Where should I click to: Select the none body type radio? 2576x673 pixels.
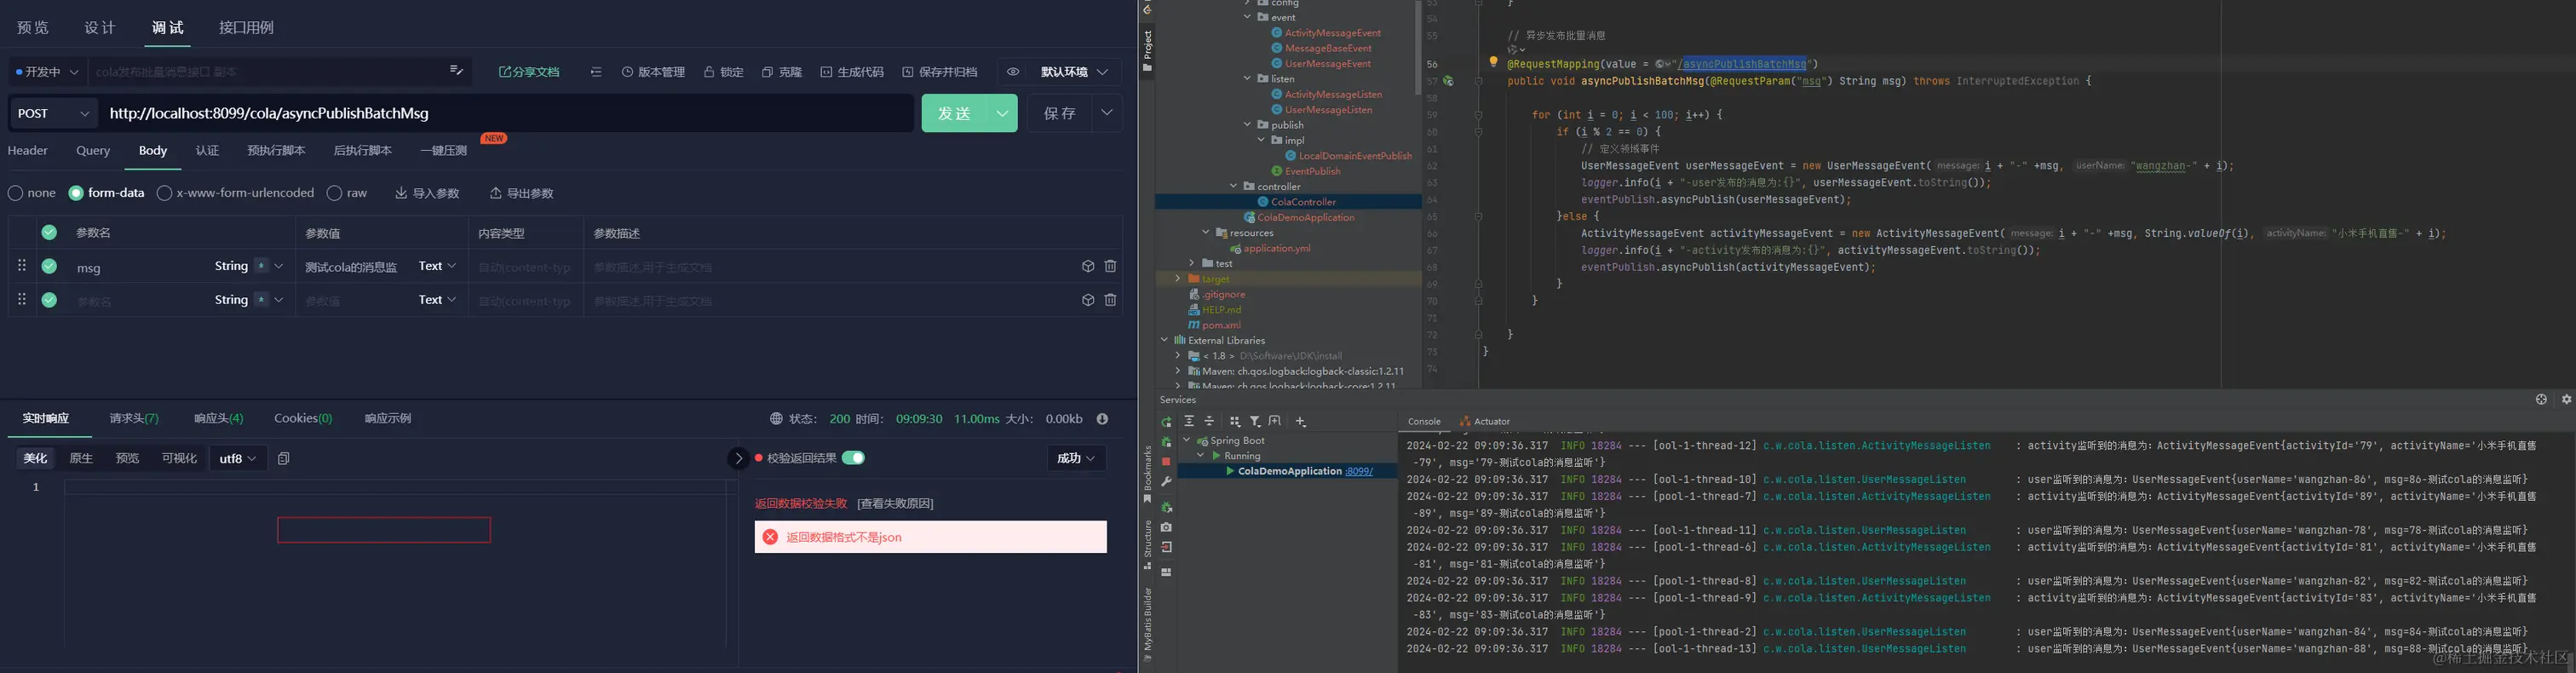pos(15,193)
